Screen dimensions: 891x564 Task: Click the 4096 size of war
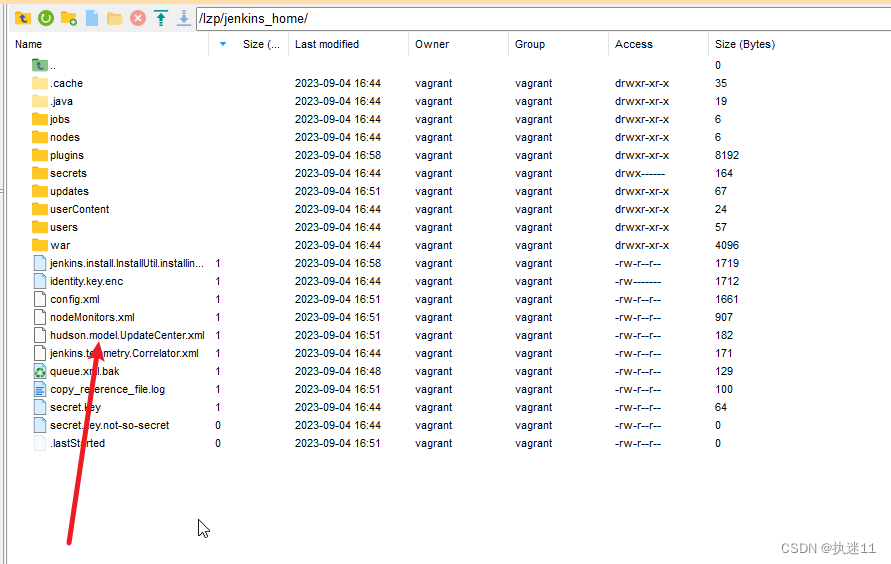point(727,245)
